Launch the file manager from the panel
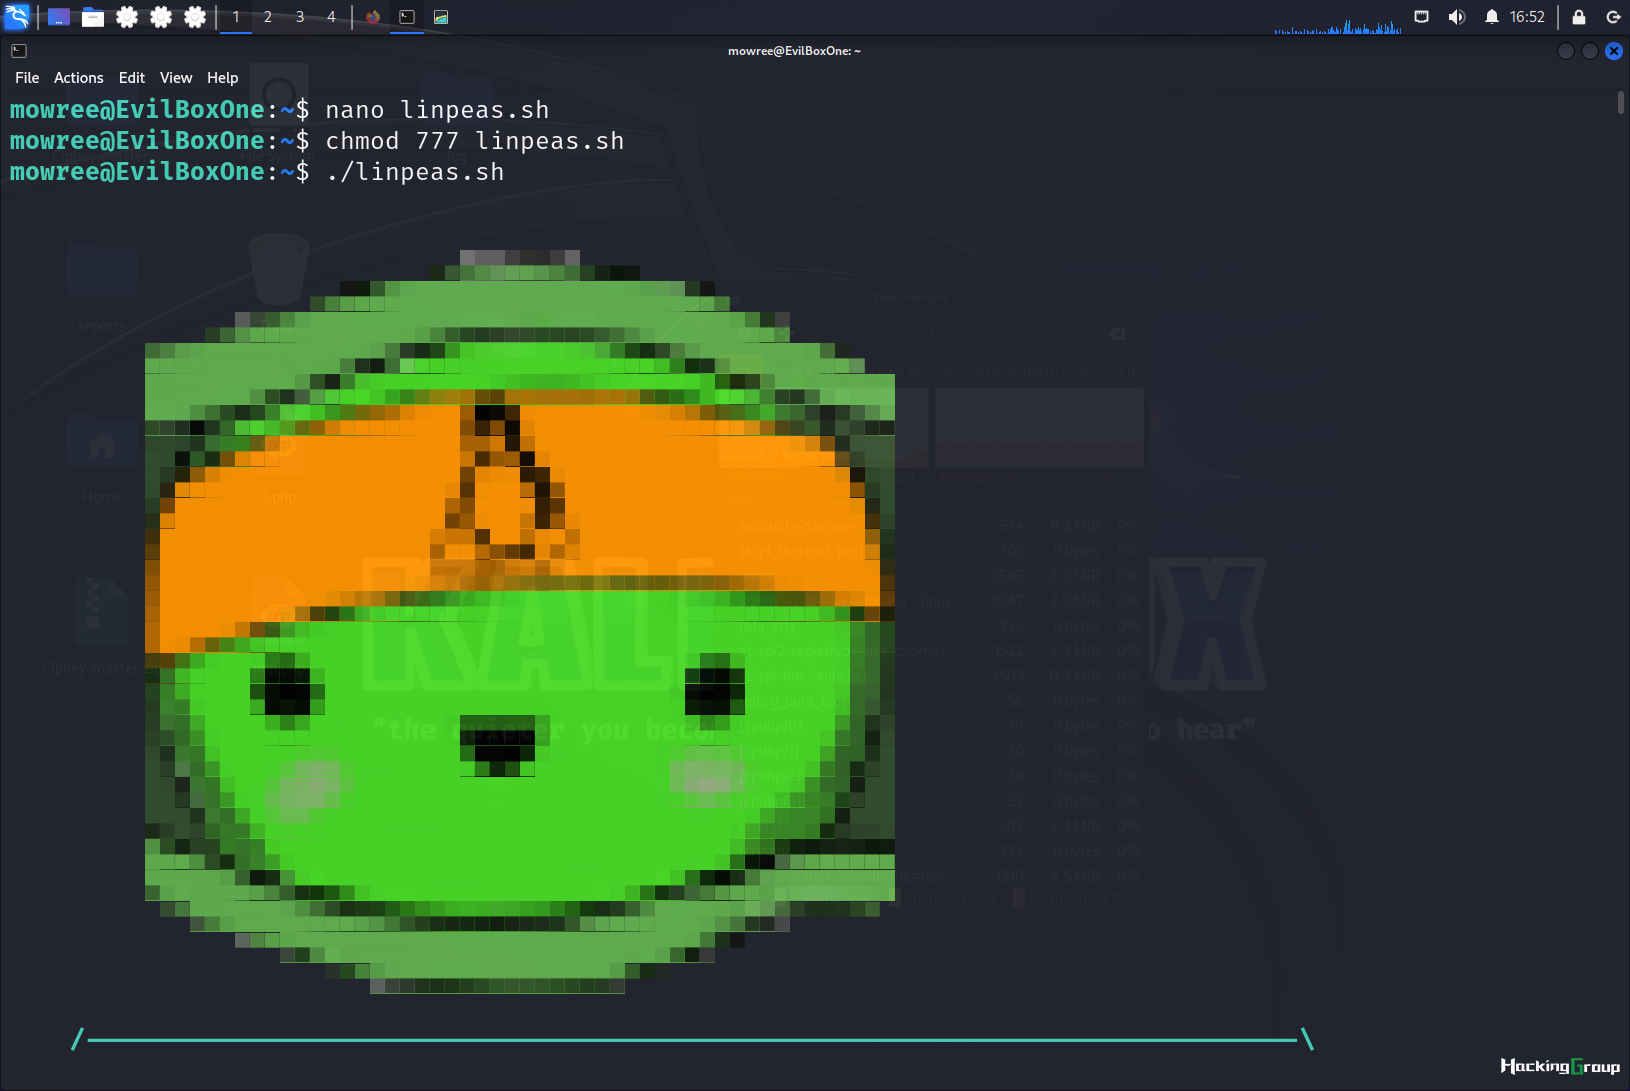1630x1091 pixels. point(93,17)
